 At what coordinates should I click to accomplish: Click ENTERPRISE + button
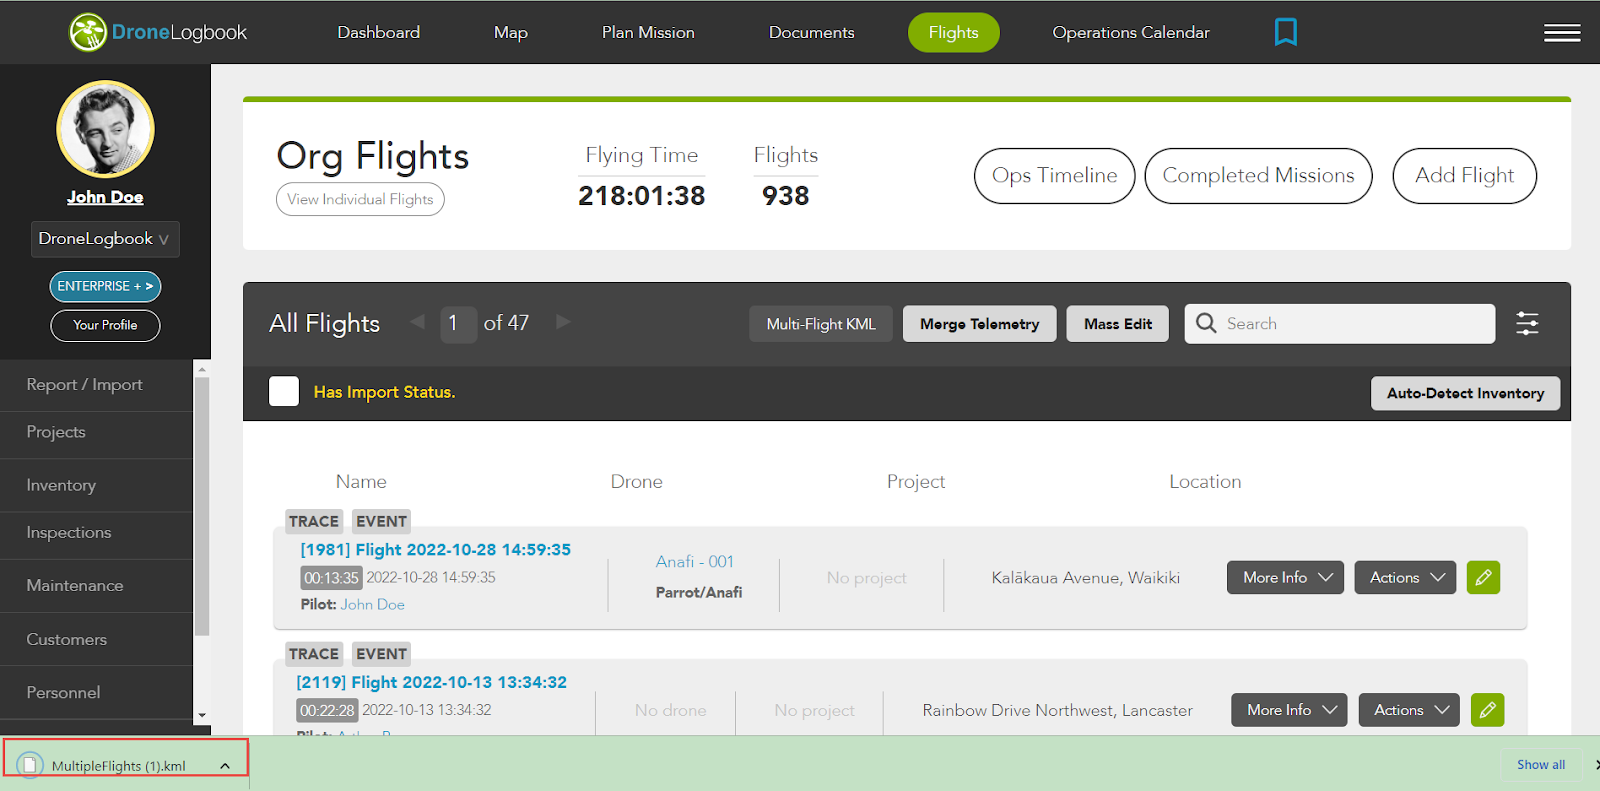pos(105,286)
